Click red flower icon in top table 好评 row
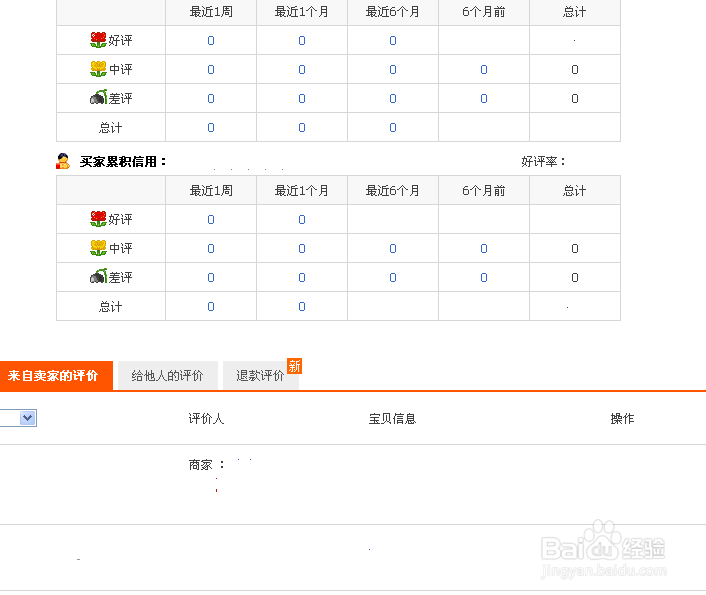This screenshot has height=595, width=706. point(98,40)
